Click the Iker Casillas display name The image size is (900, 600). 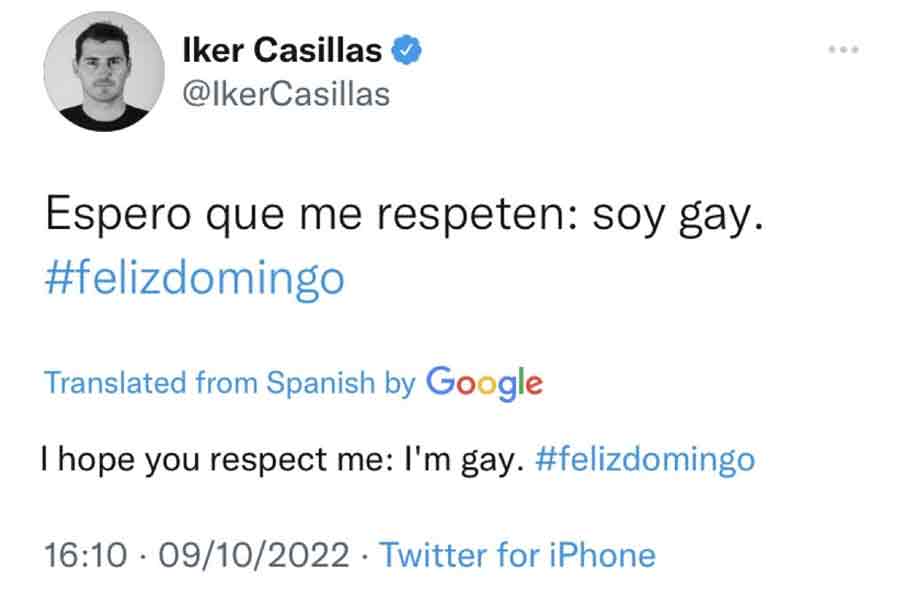click(x=284, y=49)
